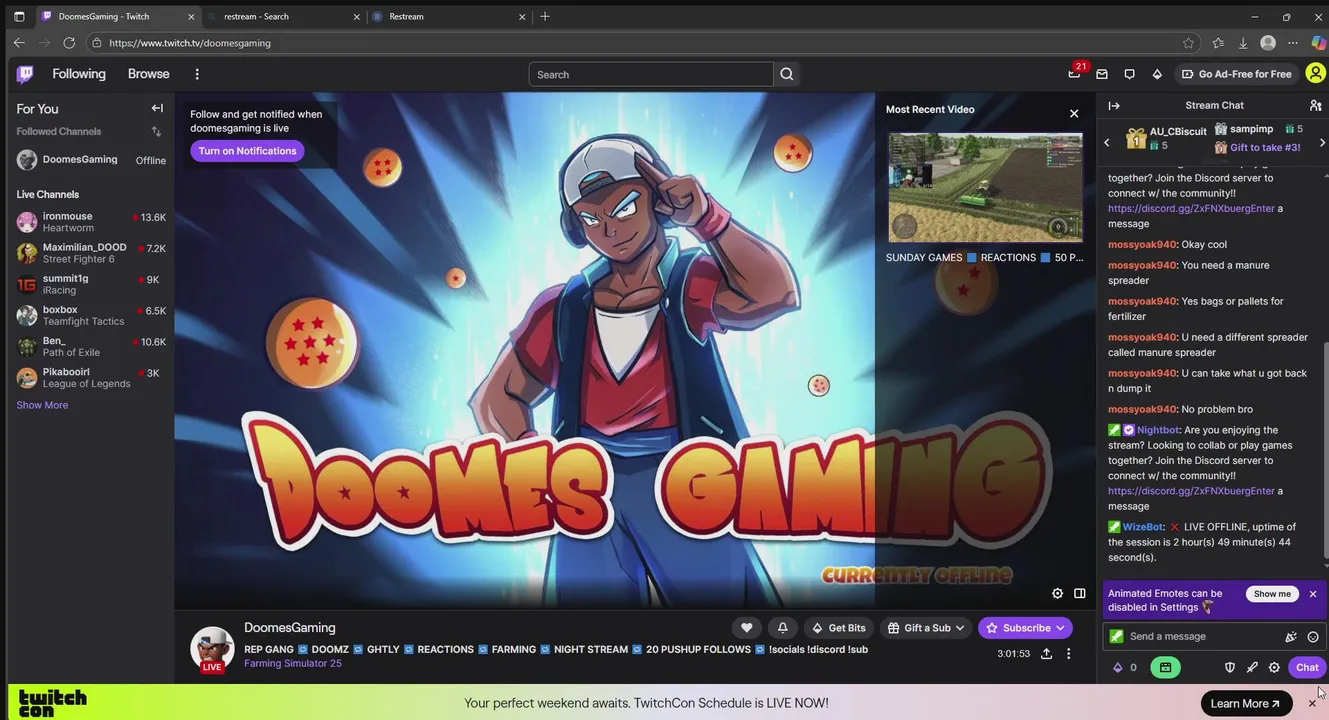
Task: Open notifications inbox with 21 badge
Action: click(x=1074, y=74)
